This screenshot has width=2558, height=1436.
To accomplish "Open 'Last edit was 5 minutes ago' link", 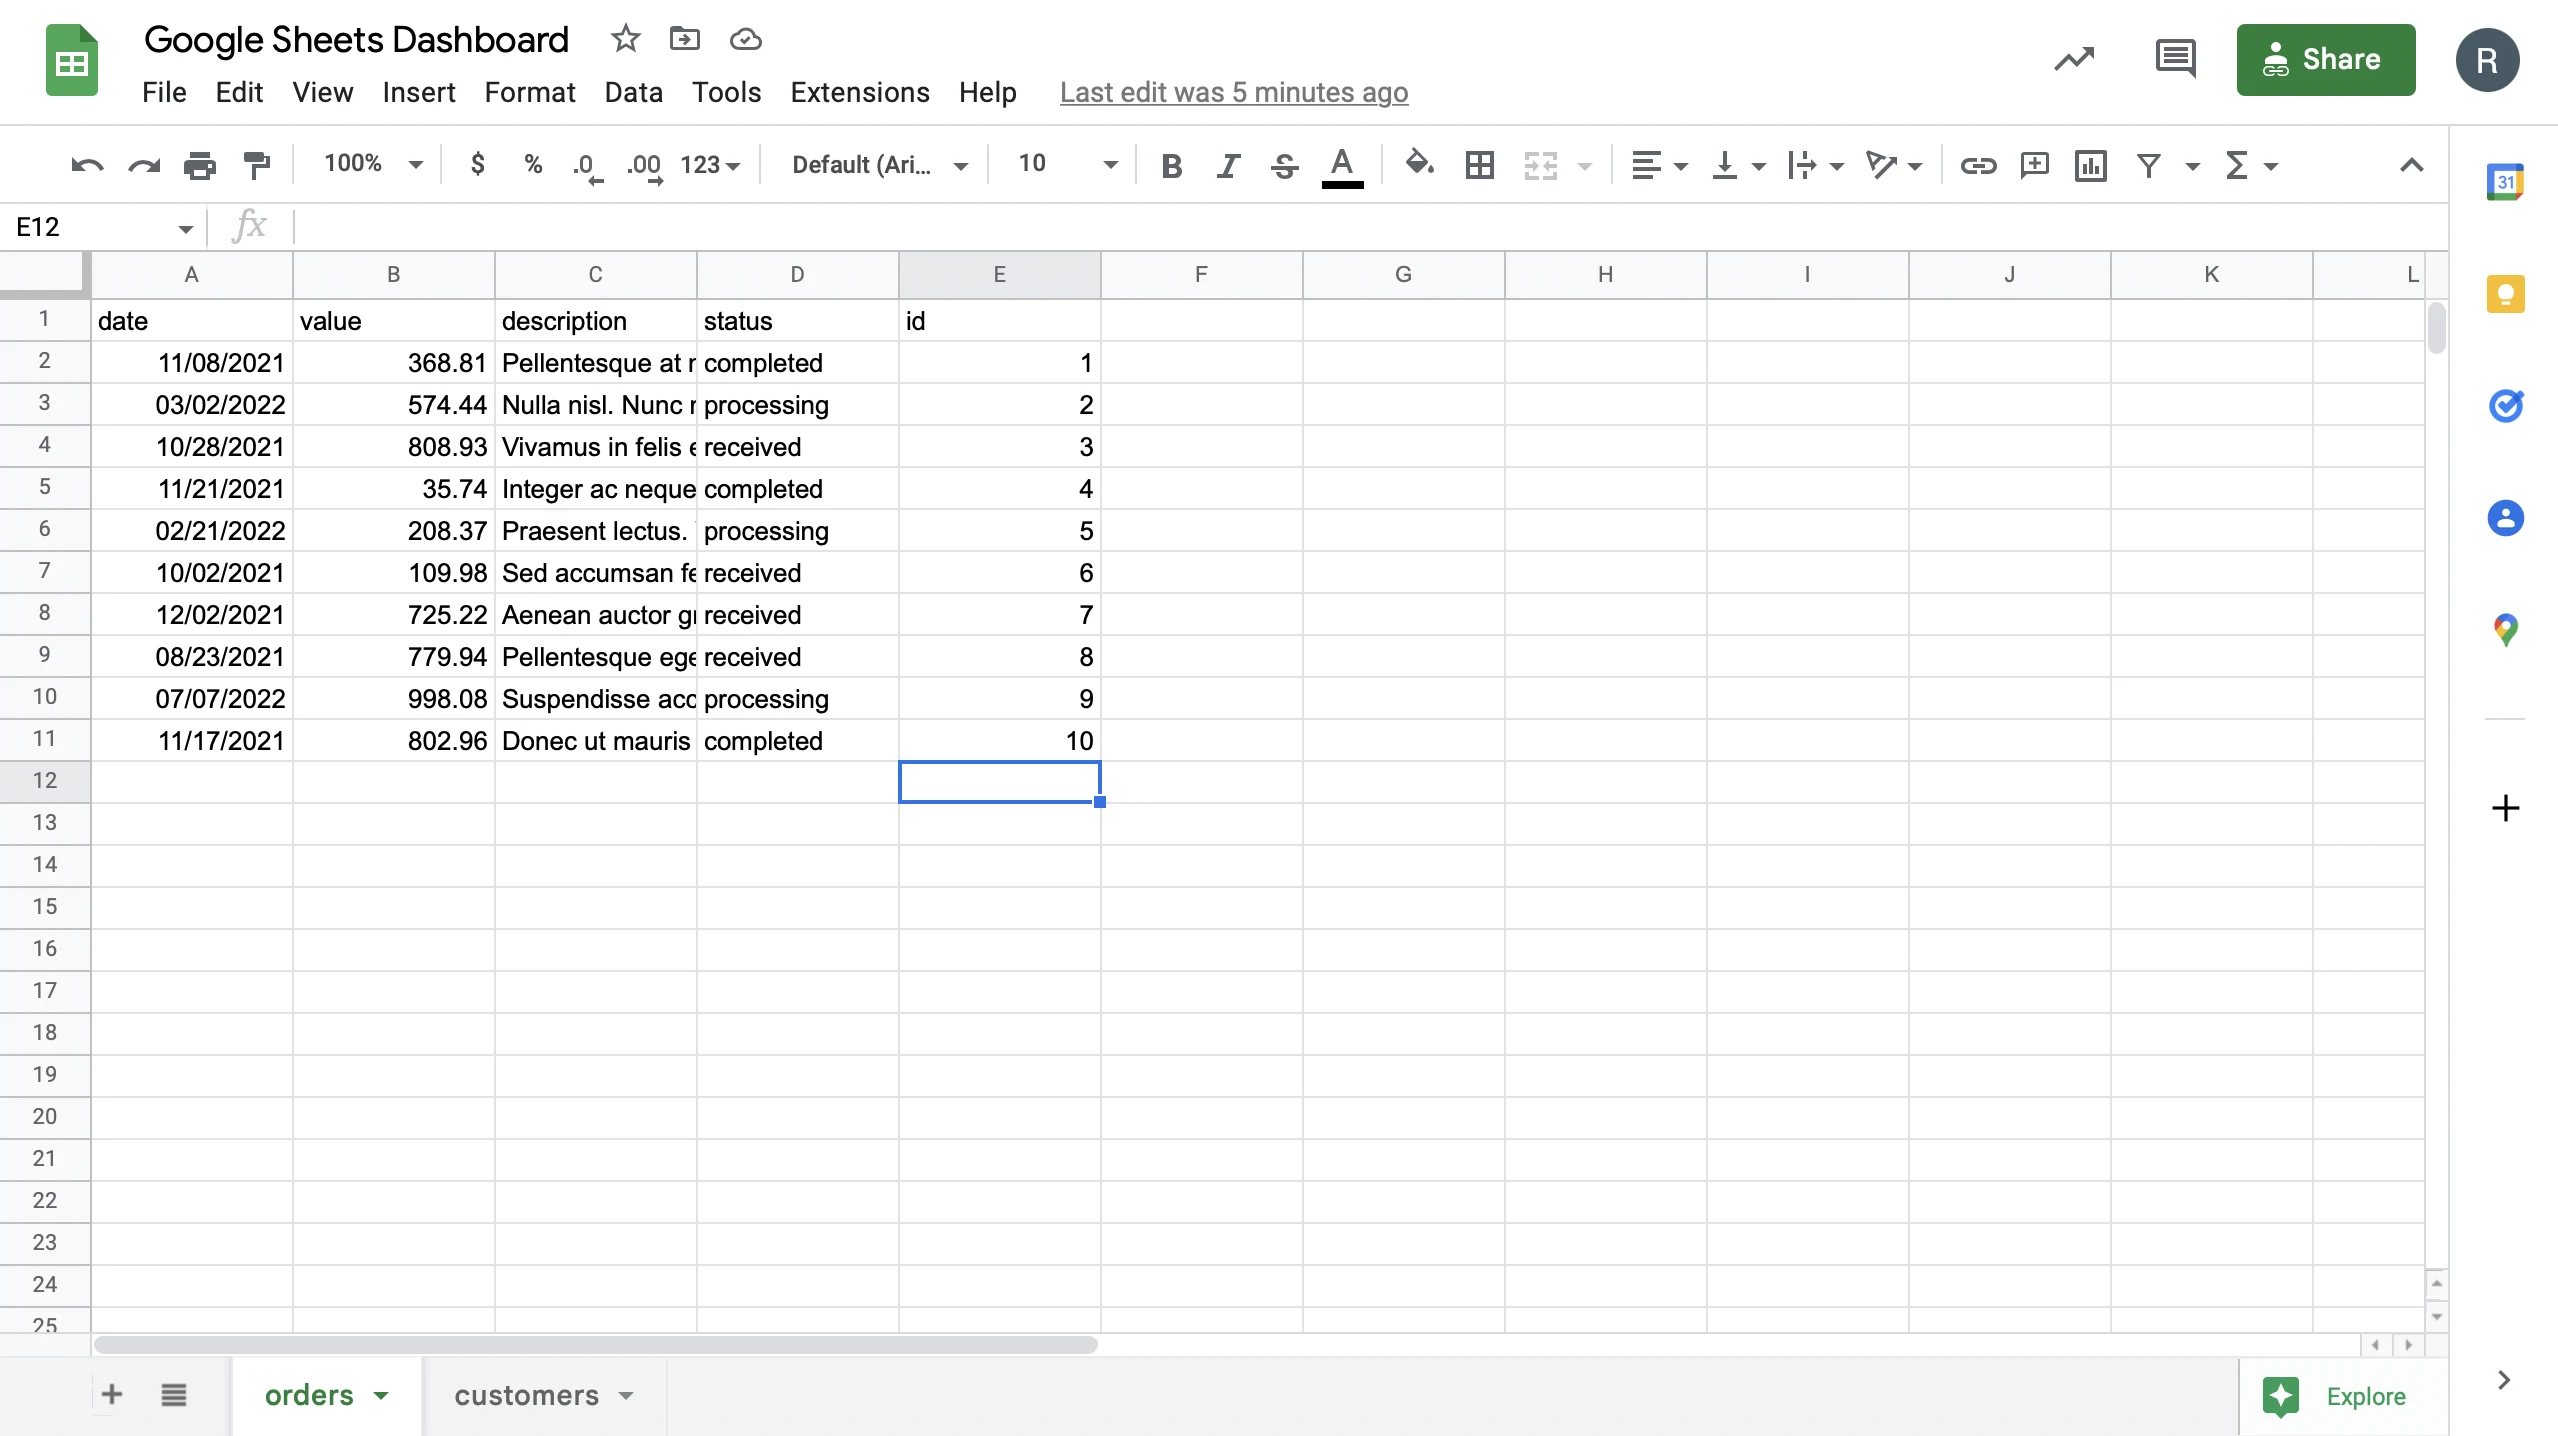I will pos(1233,92).
